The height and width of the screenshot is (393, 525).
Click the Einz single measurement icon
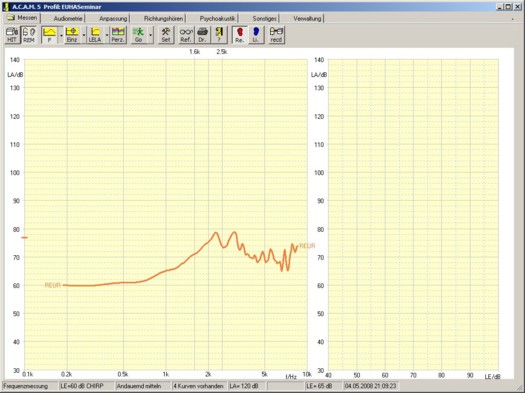pyautogui.click(x=72, y=35)
